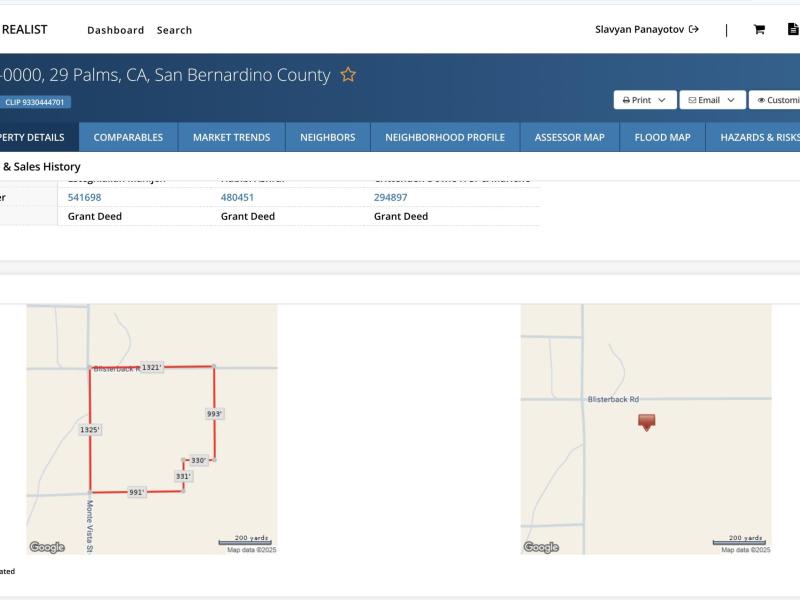Viewport: 800px width, 600px height.
Task: Click the document icon in top bar
Action: [x=788, y=30]
